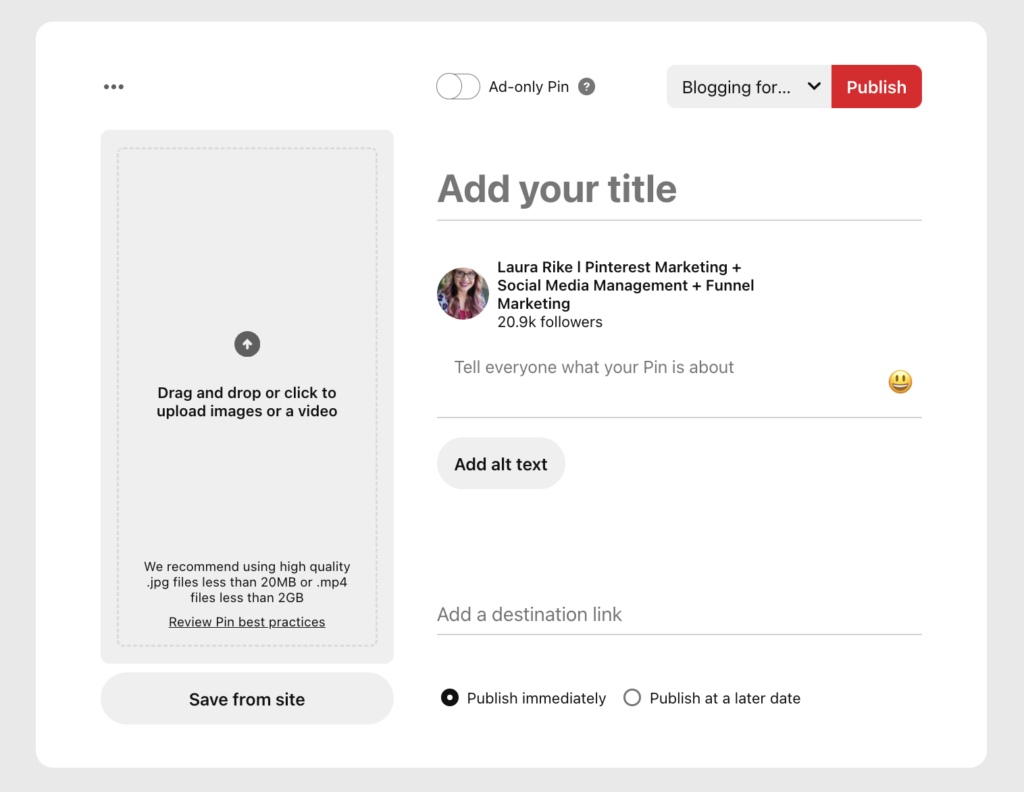Collapse the board picker dropdown
Screen dimensions: 1024x792
[x=812, y=86]
